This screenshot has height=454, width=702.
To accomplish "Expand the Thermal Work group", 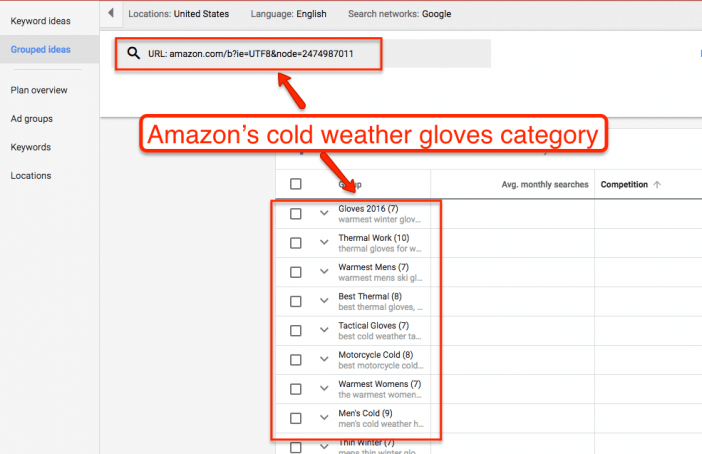I will pos(324,242).
